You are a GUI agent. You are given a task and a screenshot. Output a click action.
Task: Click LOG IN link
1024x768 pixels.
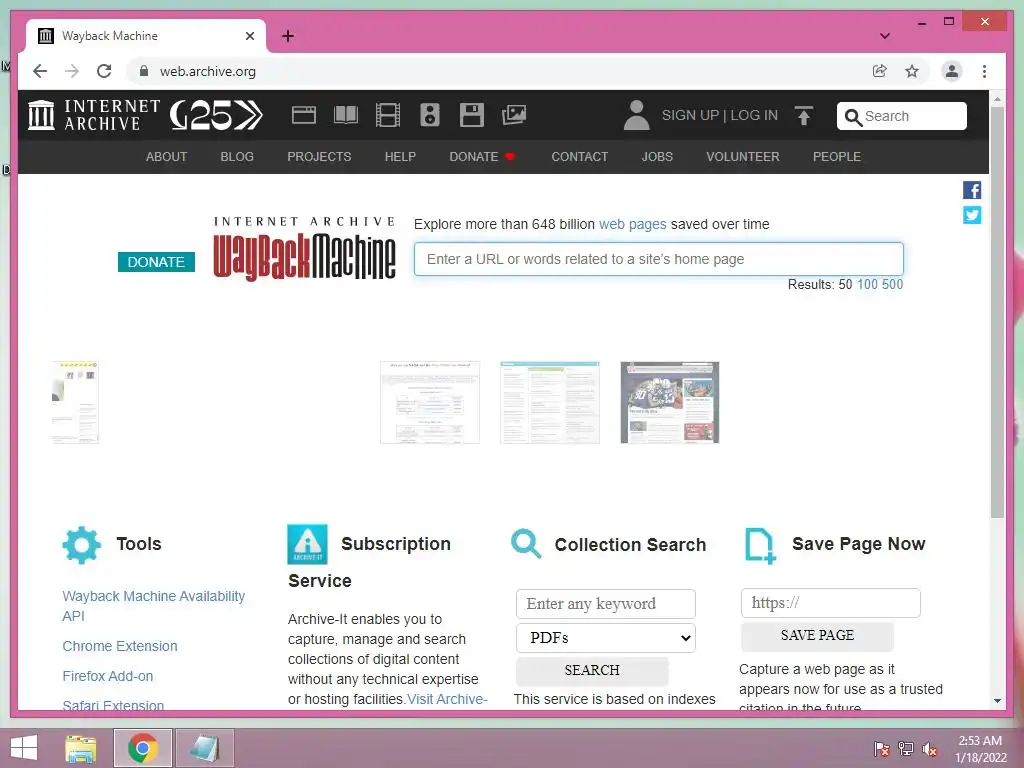point(754,116)
